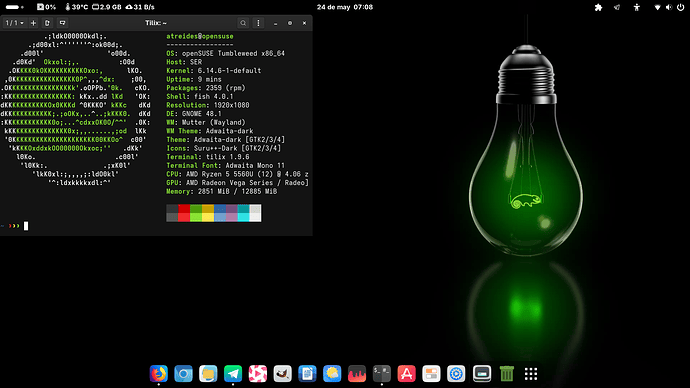Screen dimensions: 690x388
Task: Open Tilix terminal search
Action: click(243, 23)
